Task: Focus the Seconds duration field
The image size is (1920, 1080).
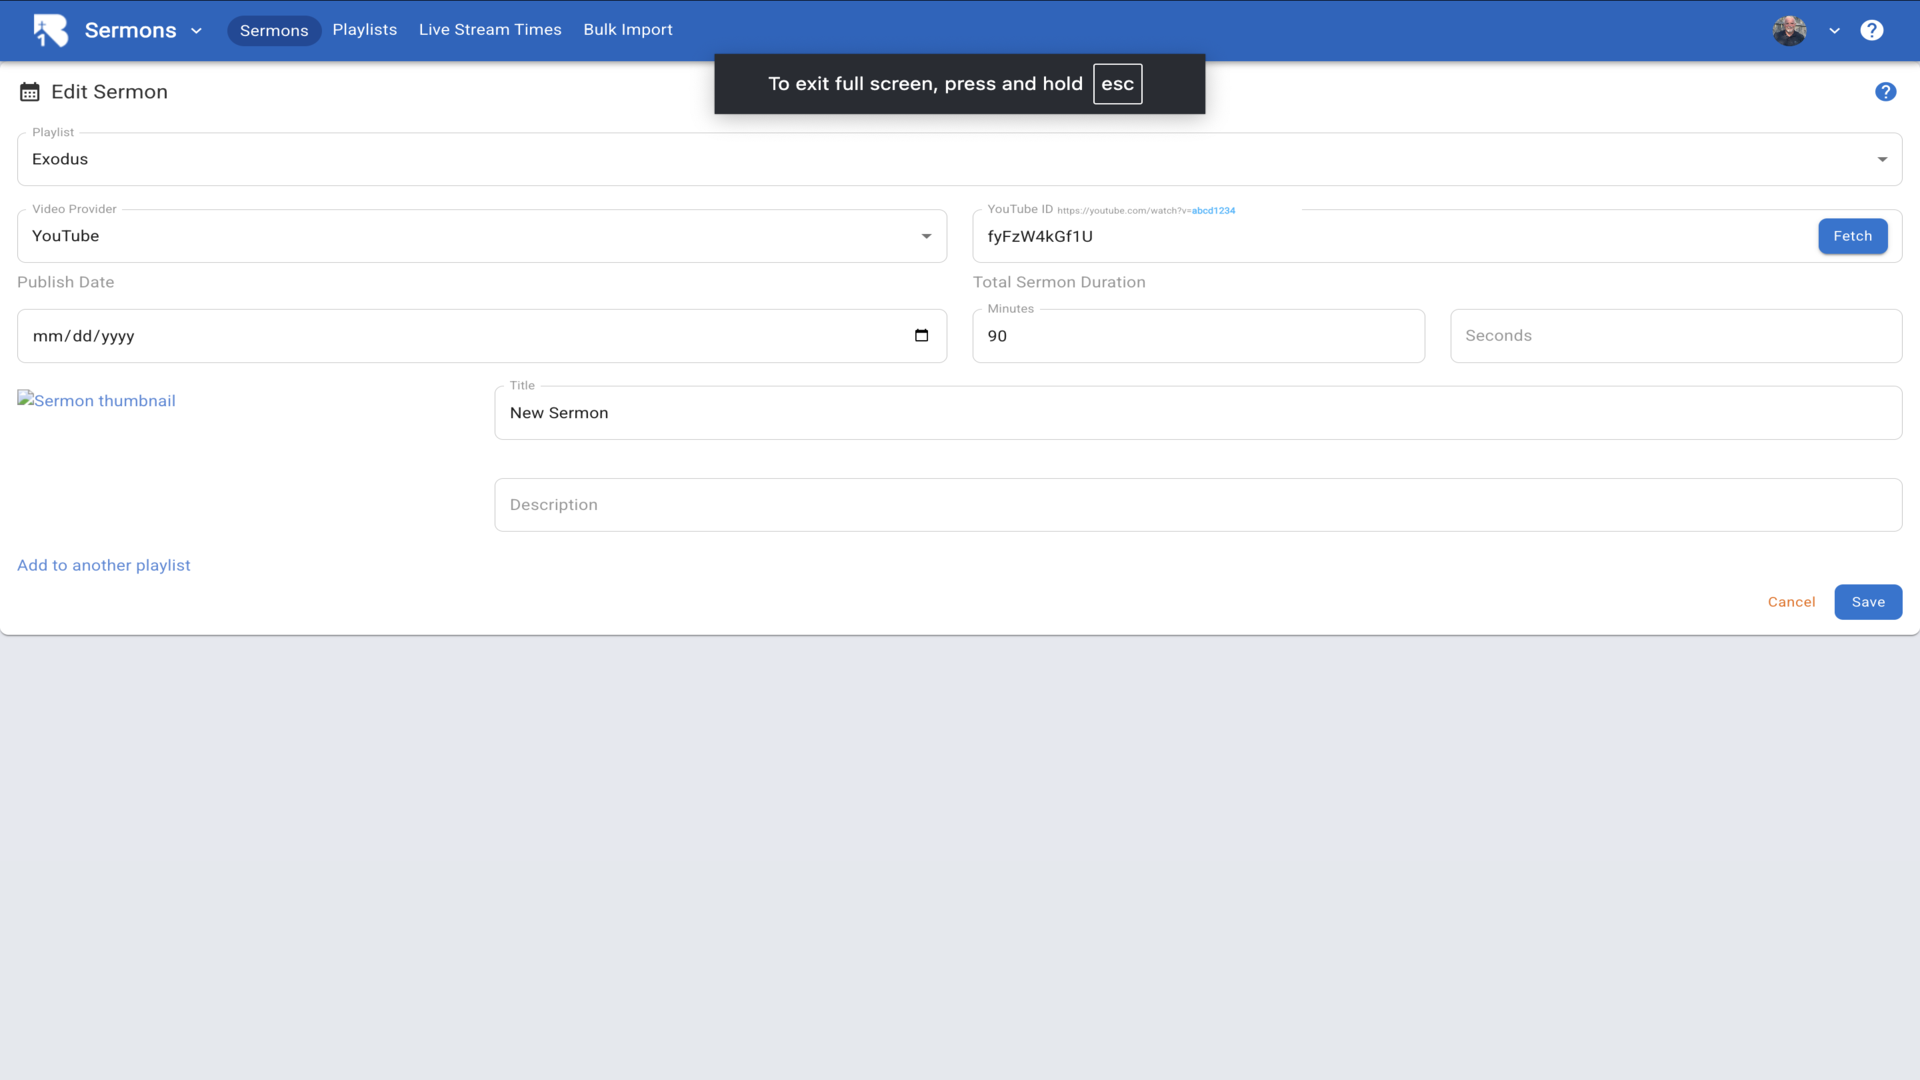Action: (x=1675, y=336)
